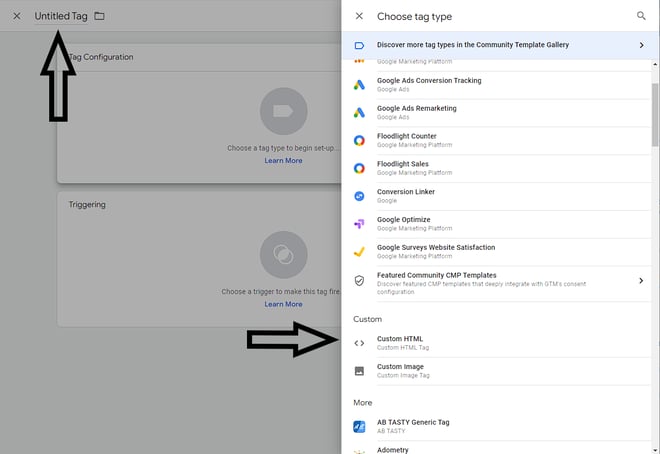Edit the Untitled Tag name field

[61, 16]
